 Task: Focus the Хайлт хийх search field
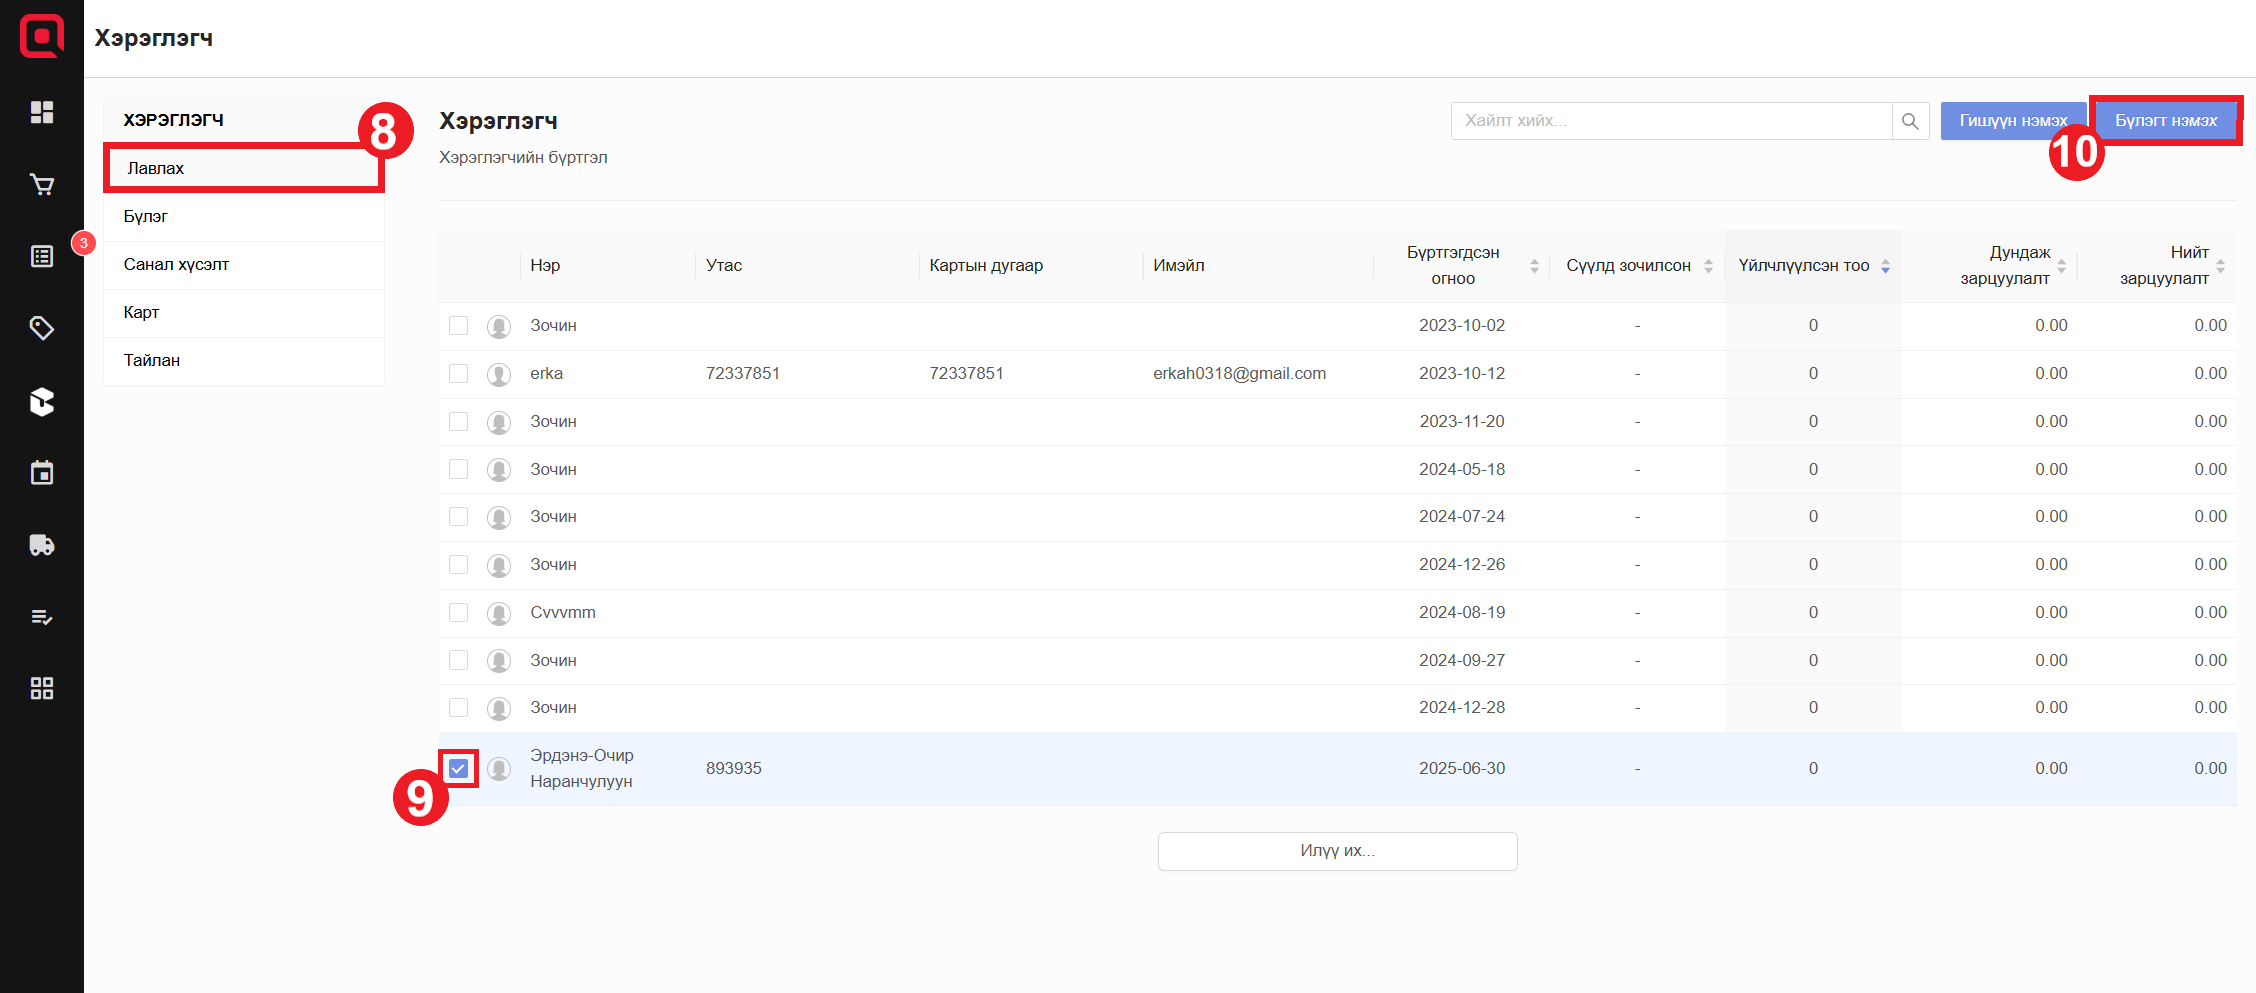point(1670,121)
